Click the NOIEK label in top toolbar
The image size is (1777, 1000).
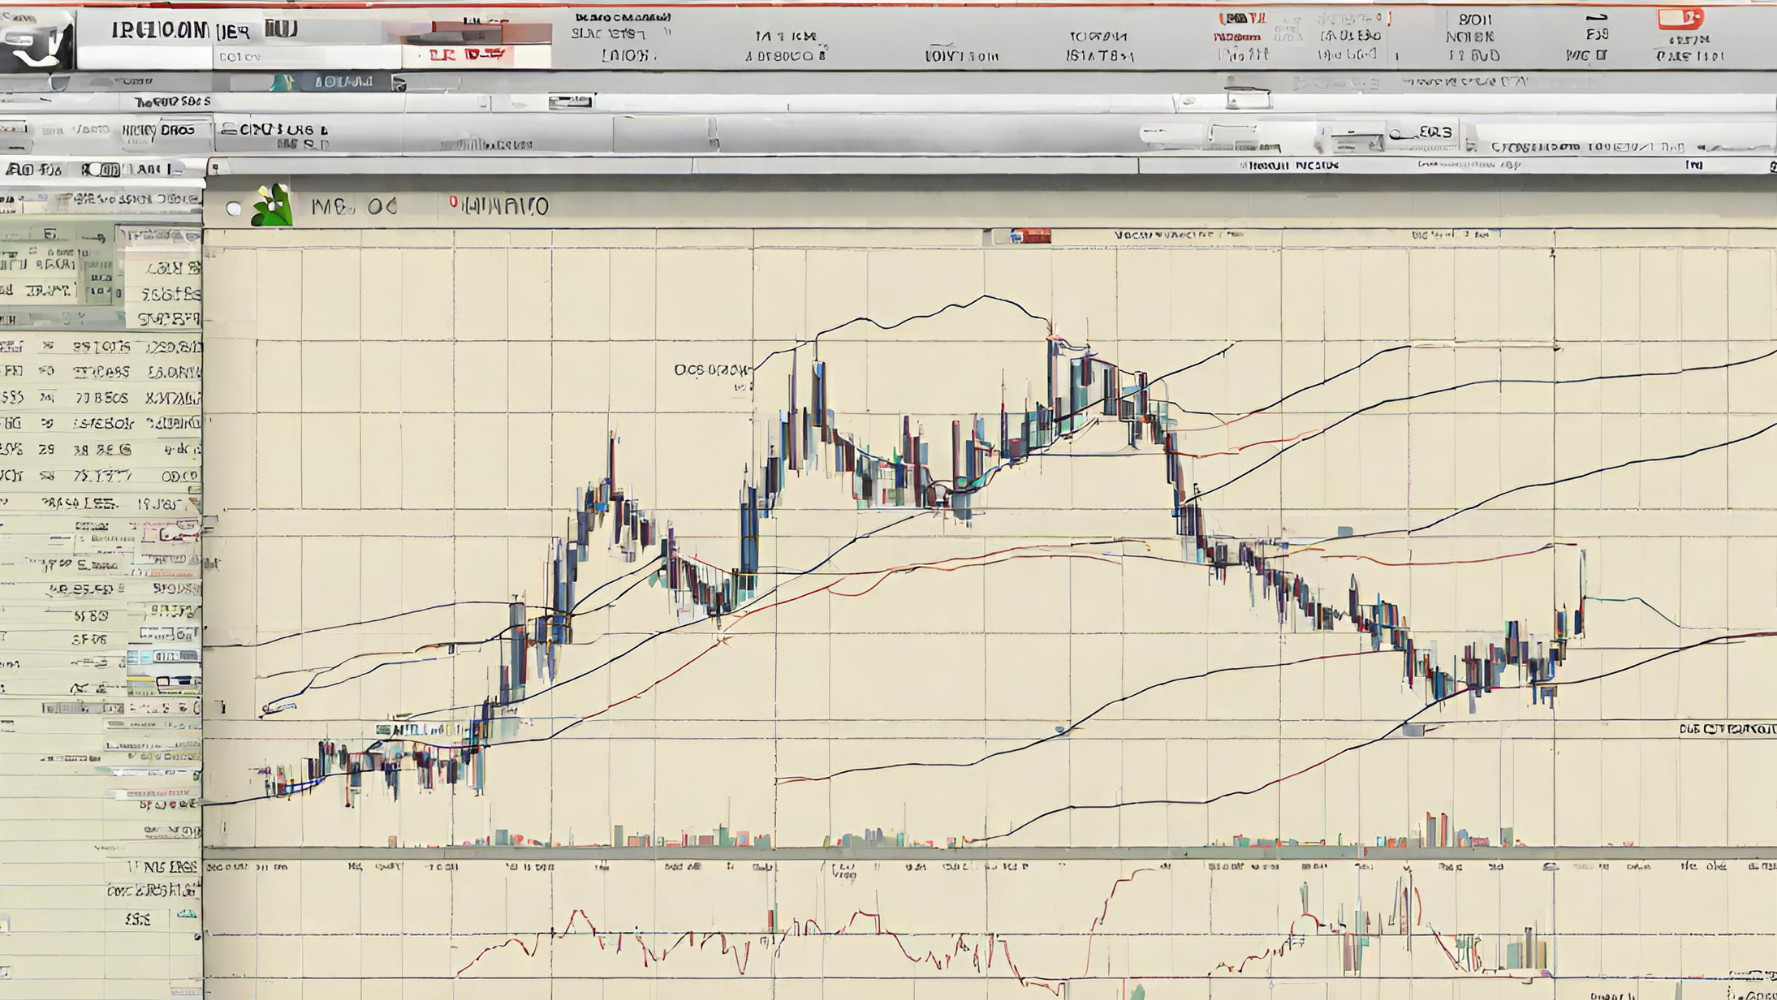(1470, 37)
